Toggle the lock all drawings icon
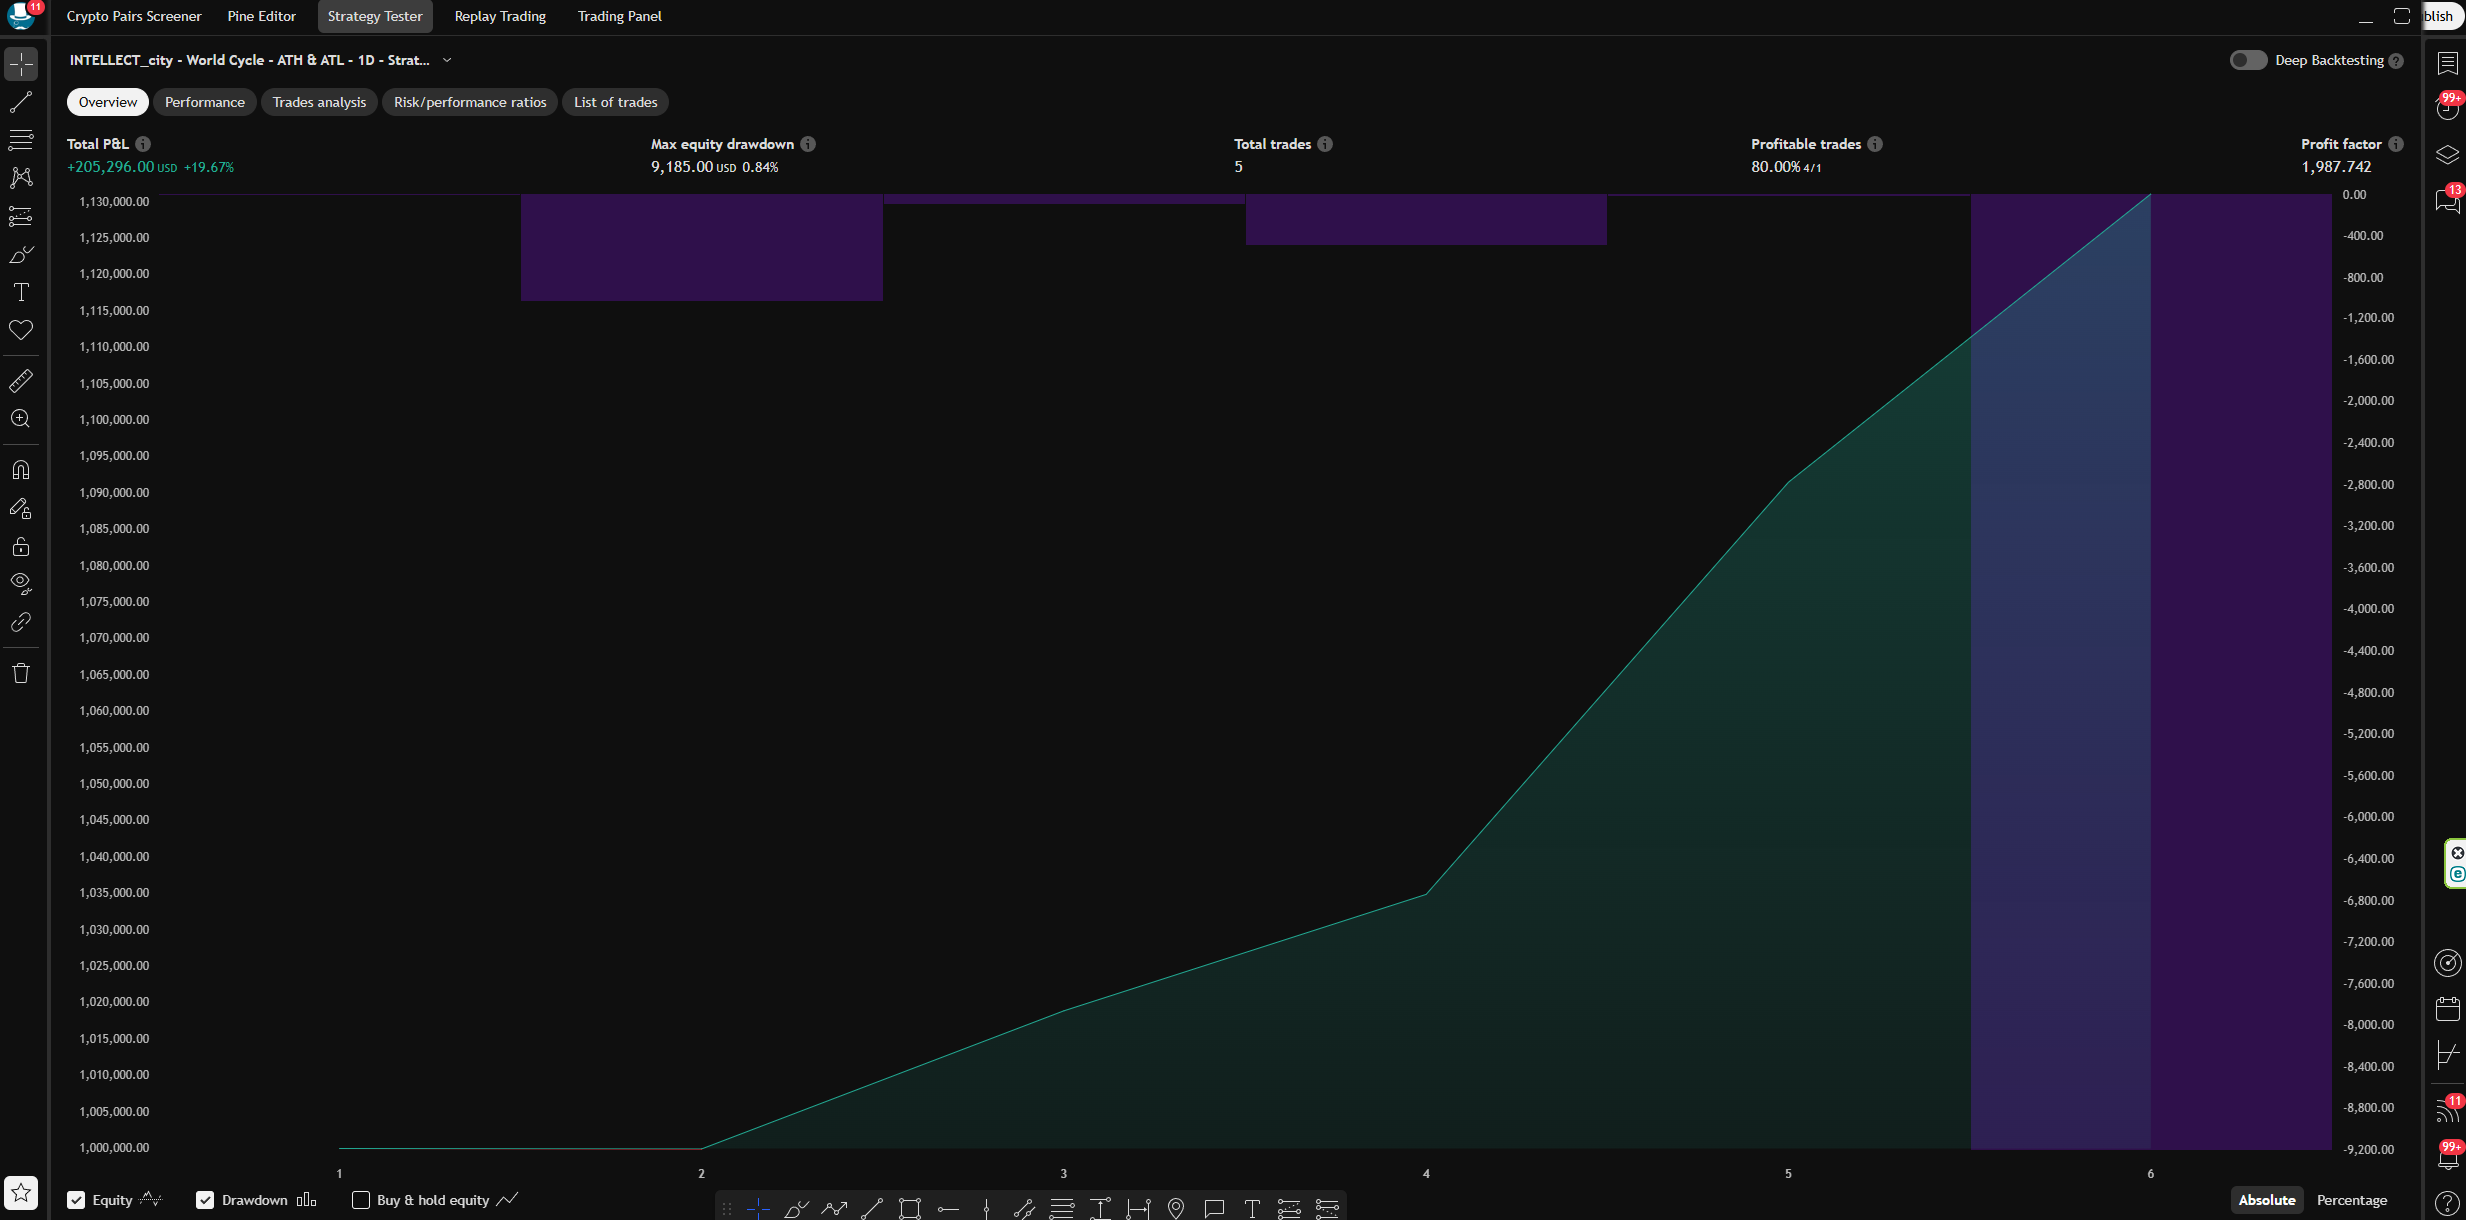This screenshot has width=2466, height=1220. 21,547
